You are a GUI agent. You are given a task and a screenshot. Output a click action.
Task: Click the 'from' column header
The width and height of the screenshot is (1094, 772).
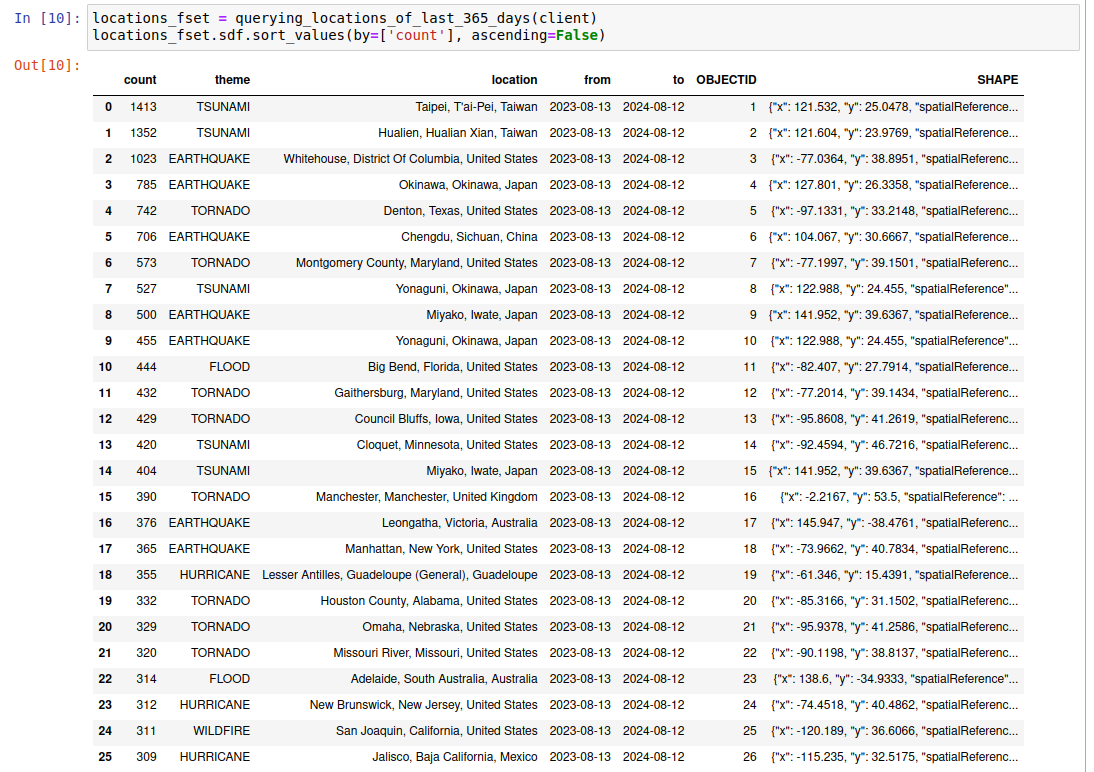597,80
